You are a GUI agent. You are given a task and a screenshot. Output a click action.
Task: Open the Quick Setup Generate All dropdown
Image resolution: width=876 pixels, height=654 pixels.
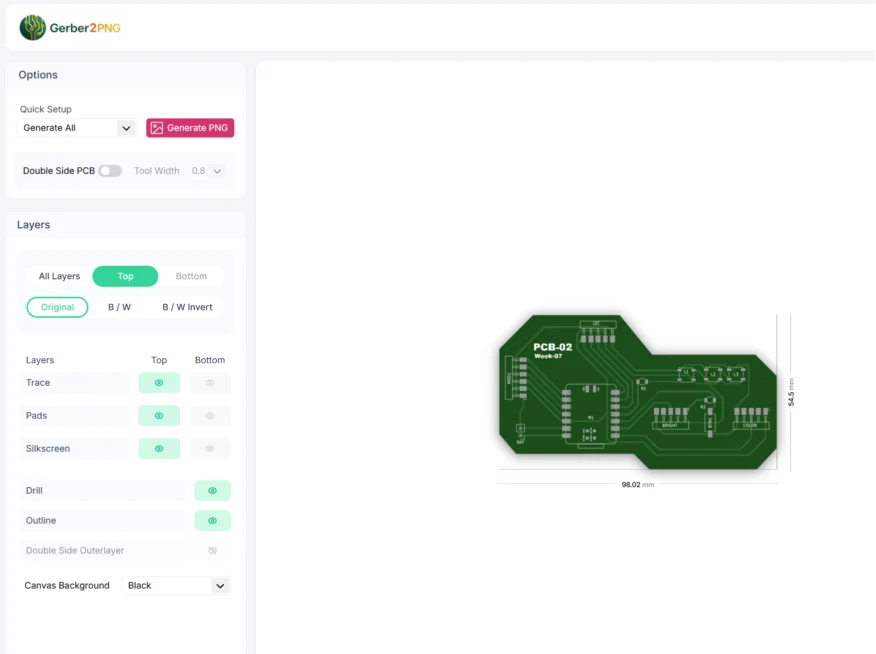[77, 128]
